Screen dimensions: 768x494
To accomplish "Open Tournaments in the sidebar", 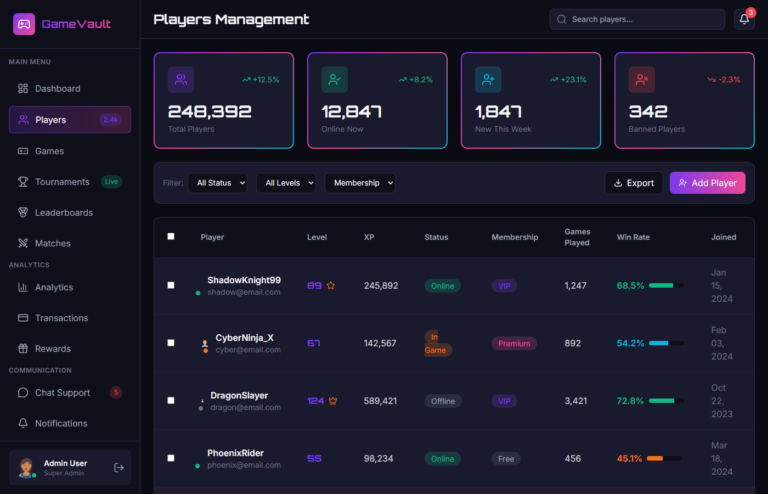I will (62, 182).
